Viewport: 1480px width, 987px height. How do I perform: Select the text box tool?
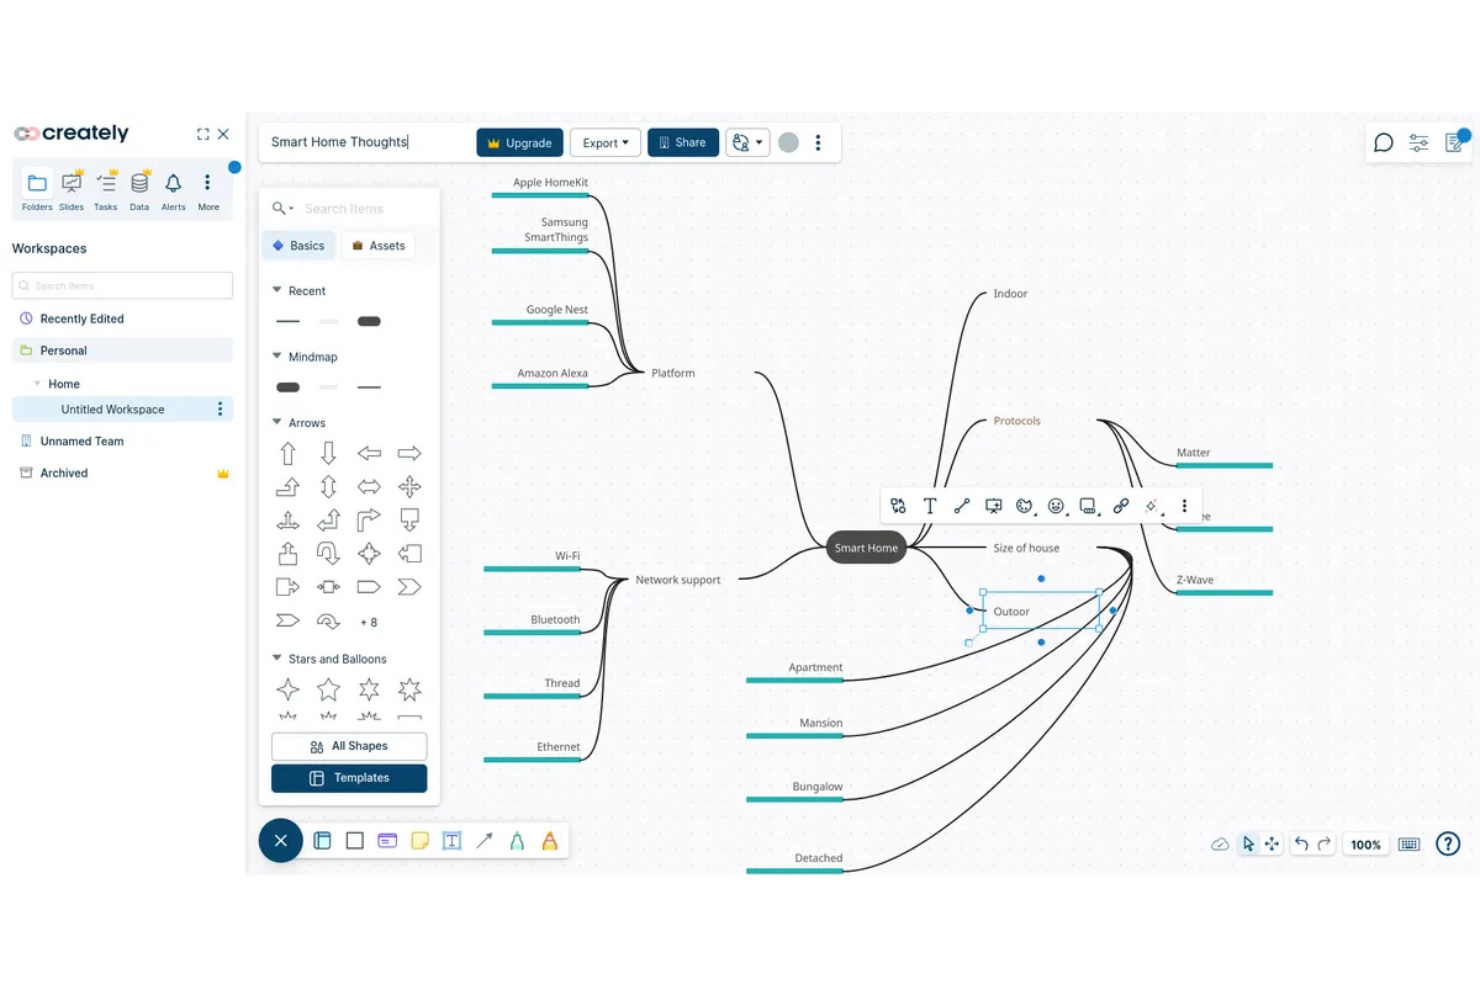point(452,841)
